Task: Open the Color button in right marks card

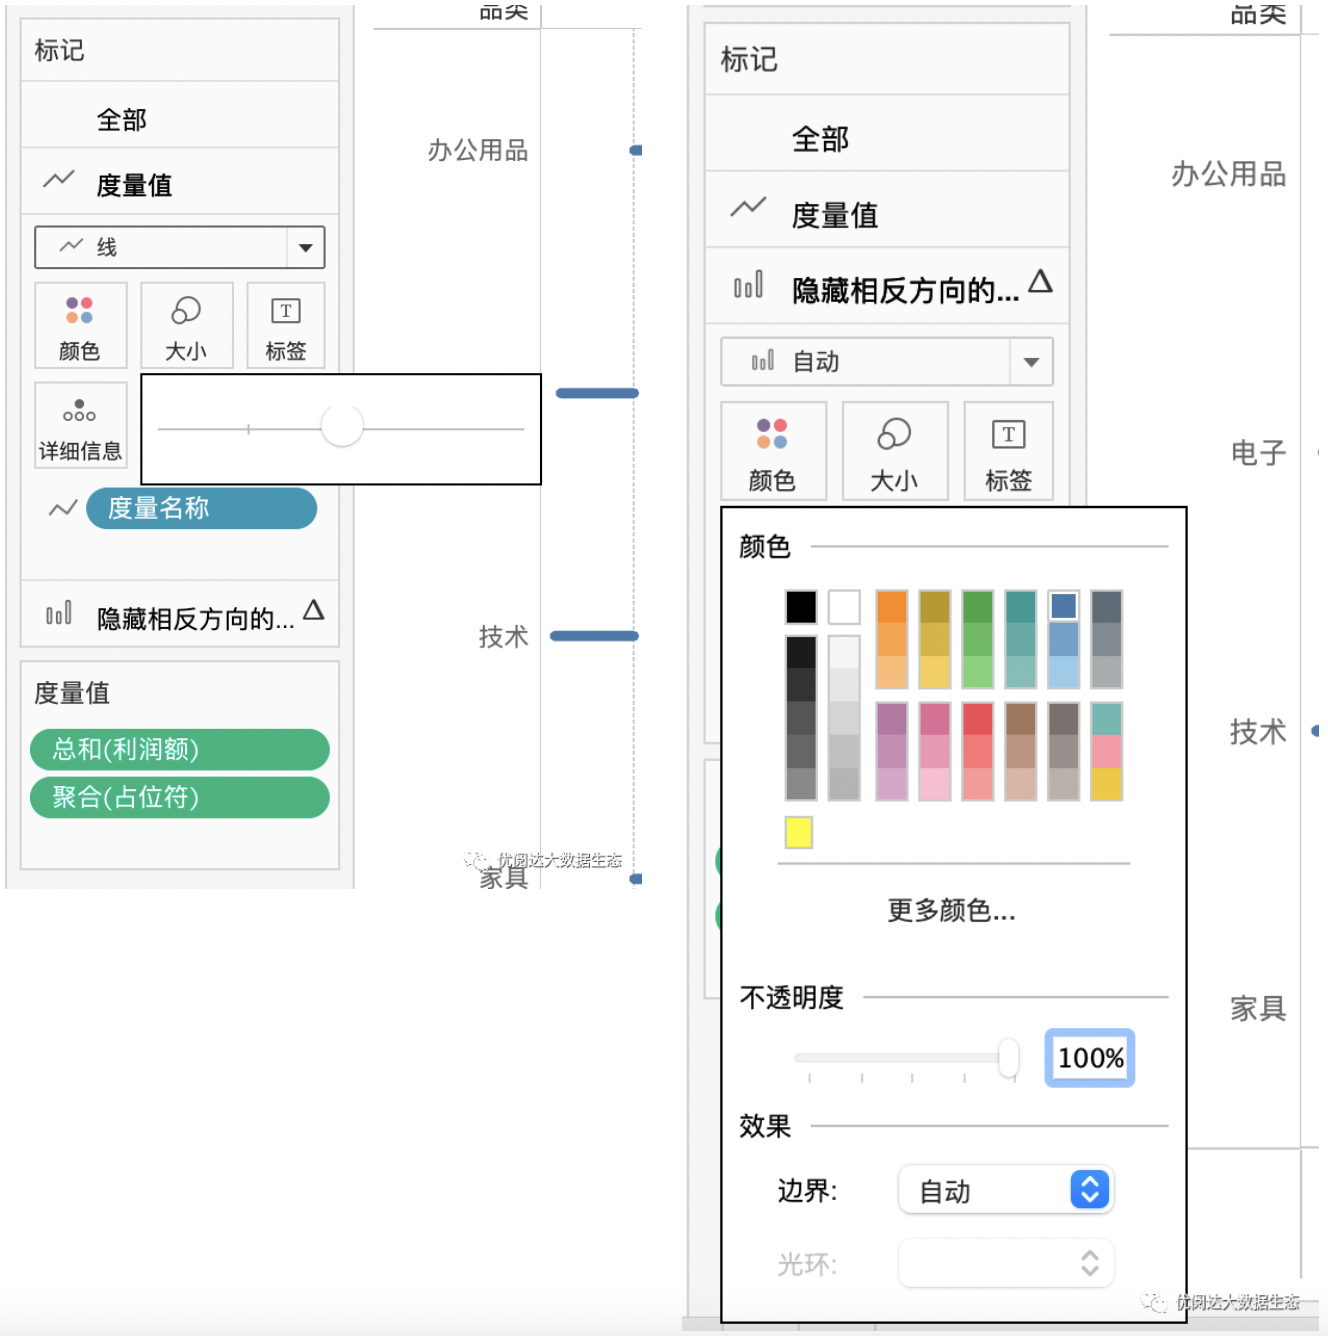Action: [x=772, y=451]
